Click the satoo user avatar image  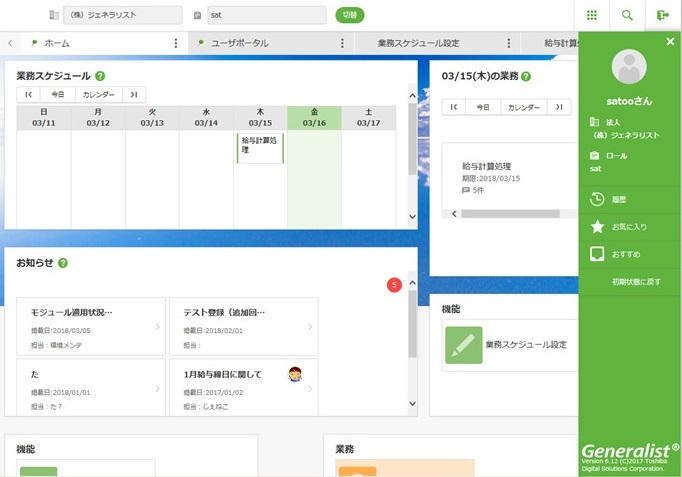point(629,69)
